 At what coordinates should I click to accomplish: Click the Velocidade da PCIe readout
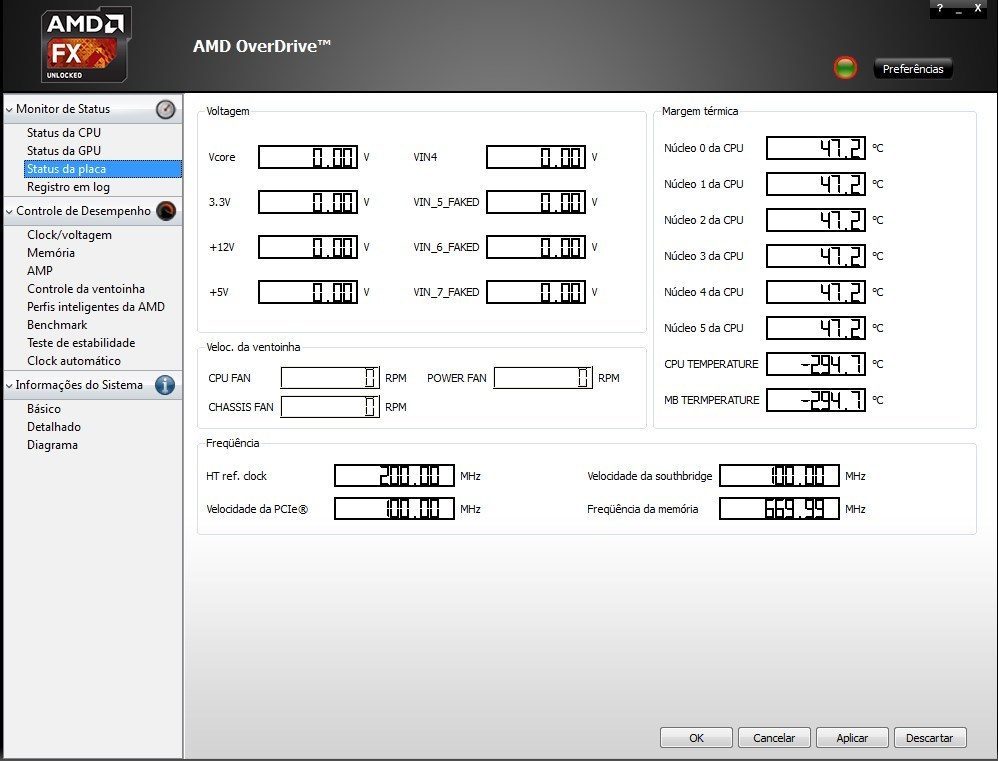[395, 509]
